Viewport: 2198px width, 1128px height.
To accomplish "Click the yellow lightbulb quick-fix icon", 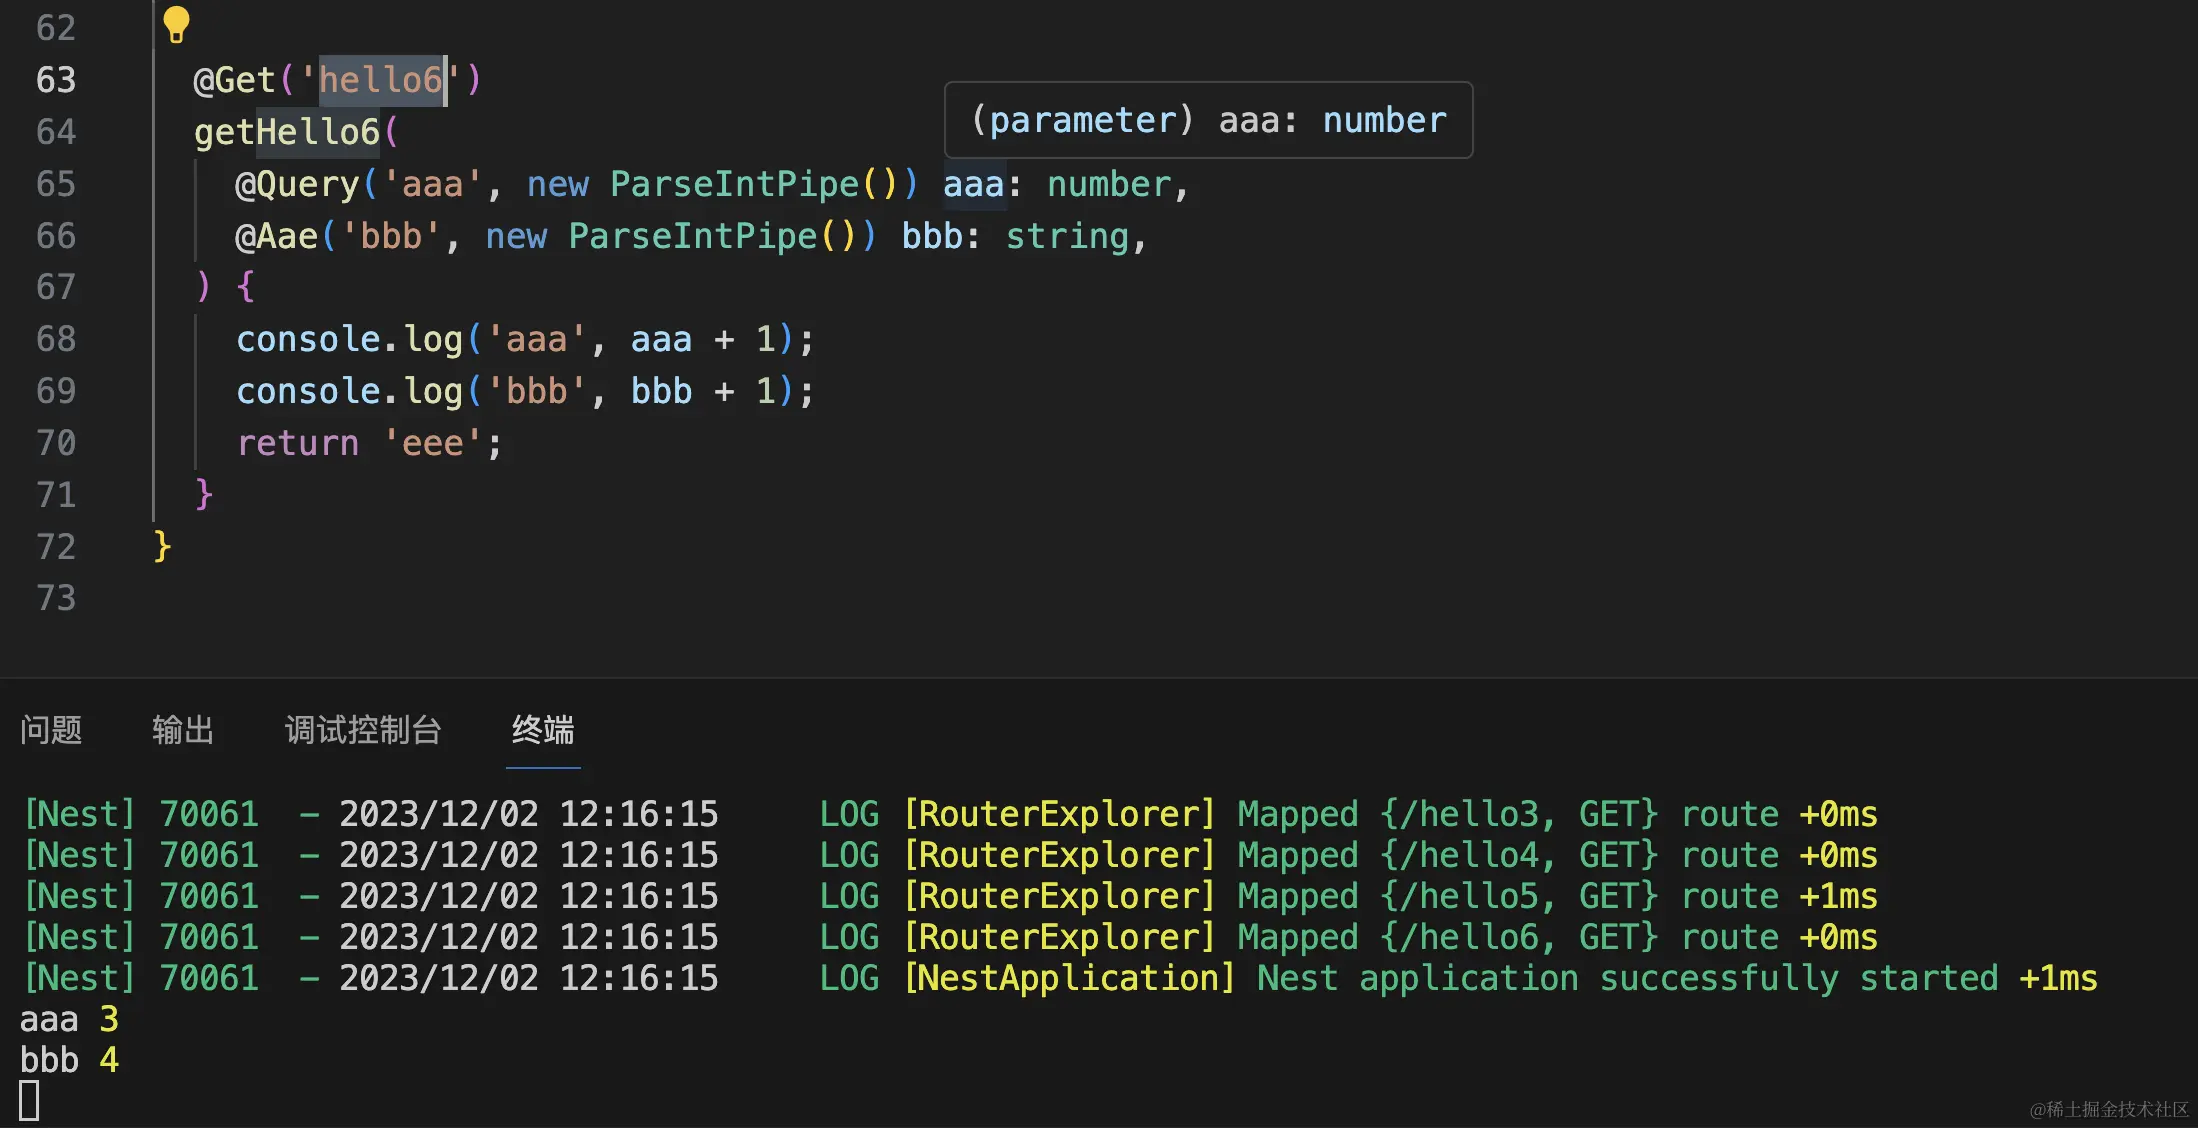I will click(176, 24).
